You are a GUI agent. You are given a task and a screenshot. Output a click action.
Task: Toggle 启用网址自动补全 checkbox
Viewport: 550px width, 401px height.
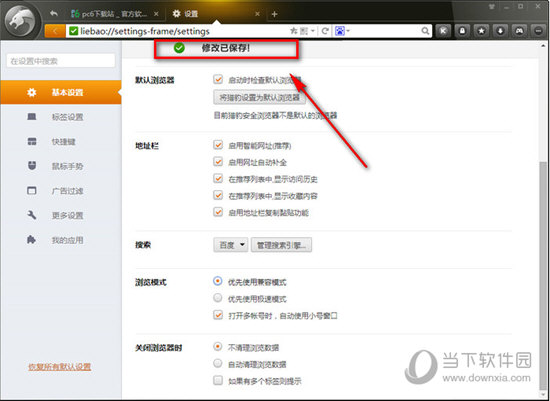coord(218,161)
